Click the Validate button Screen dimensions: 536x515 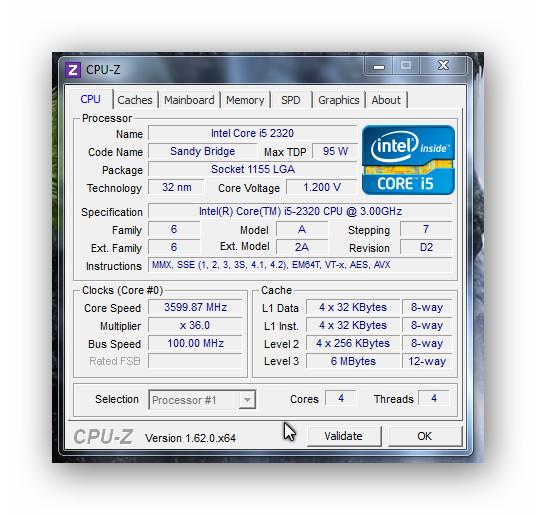(x=344, y=436)
